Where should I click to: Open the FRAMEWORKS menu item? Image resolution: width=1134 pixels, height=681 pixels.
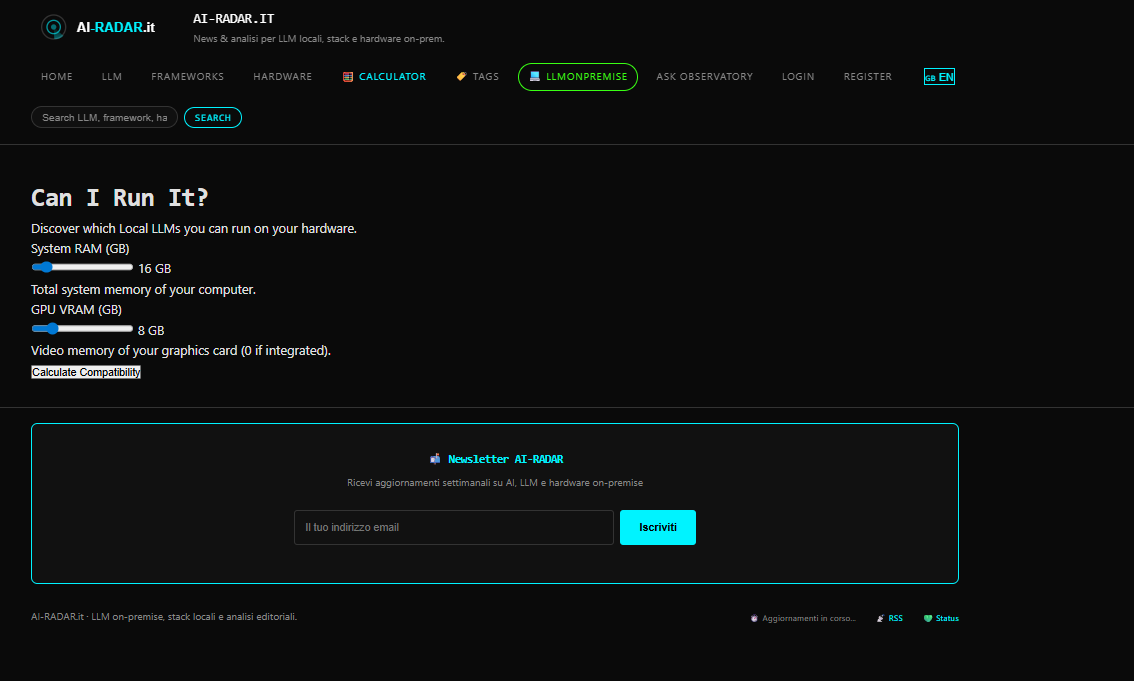pyautogui.click(x=187, y=76)
